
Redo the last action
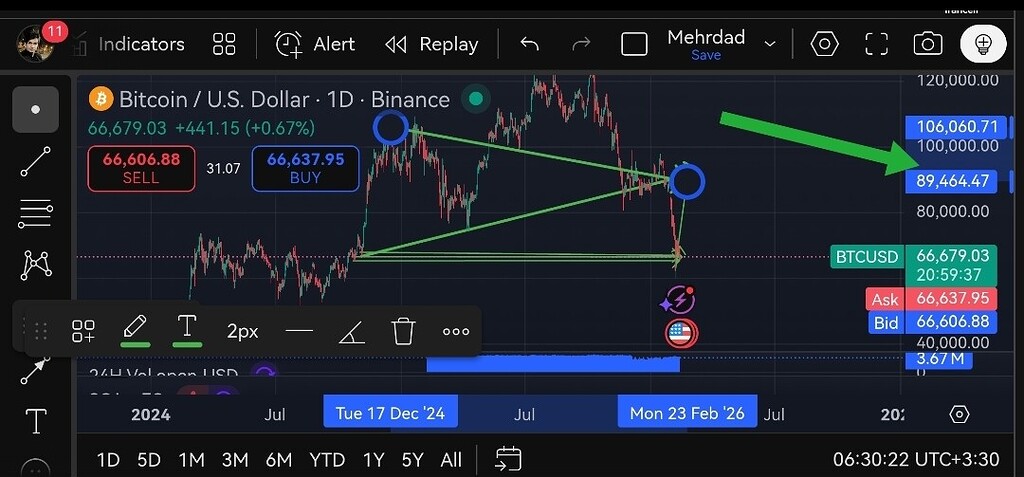[581, 44]
